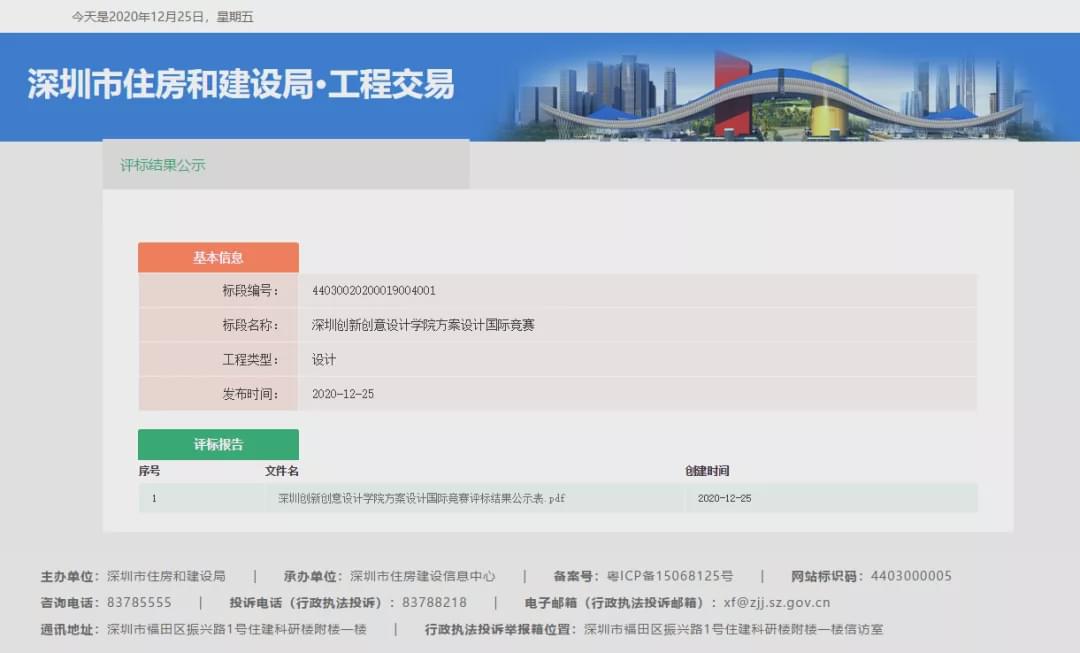
Task: Click the 序号 column header
Action: (x=149, y=471)
